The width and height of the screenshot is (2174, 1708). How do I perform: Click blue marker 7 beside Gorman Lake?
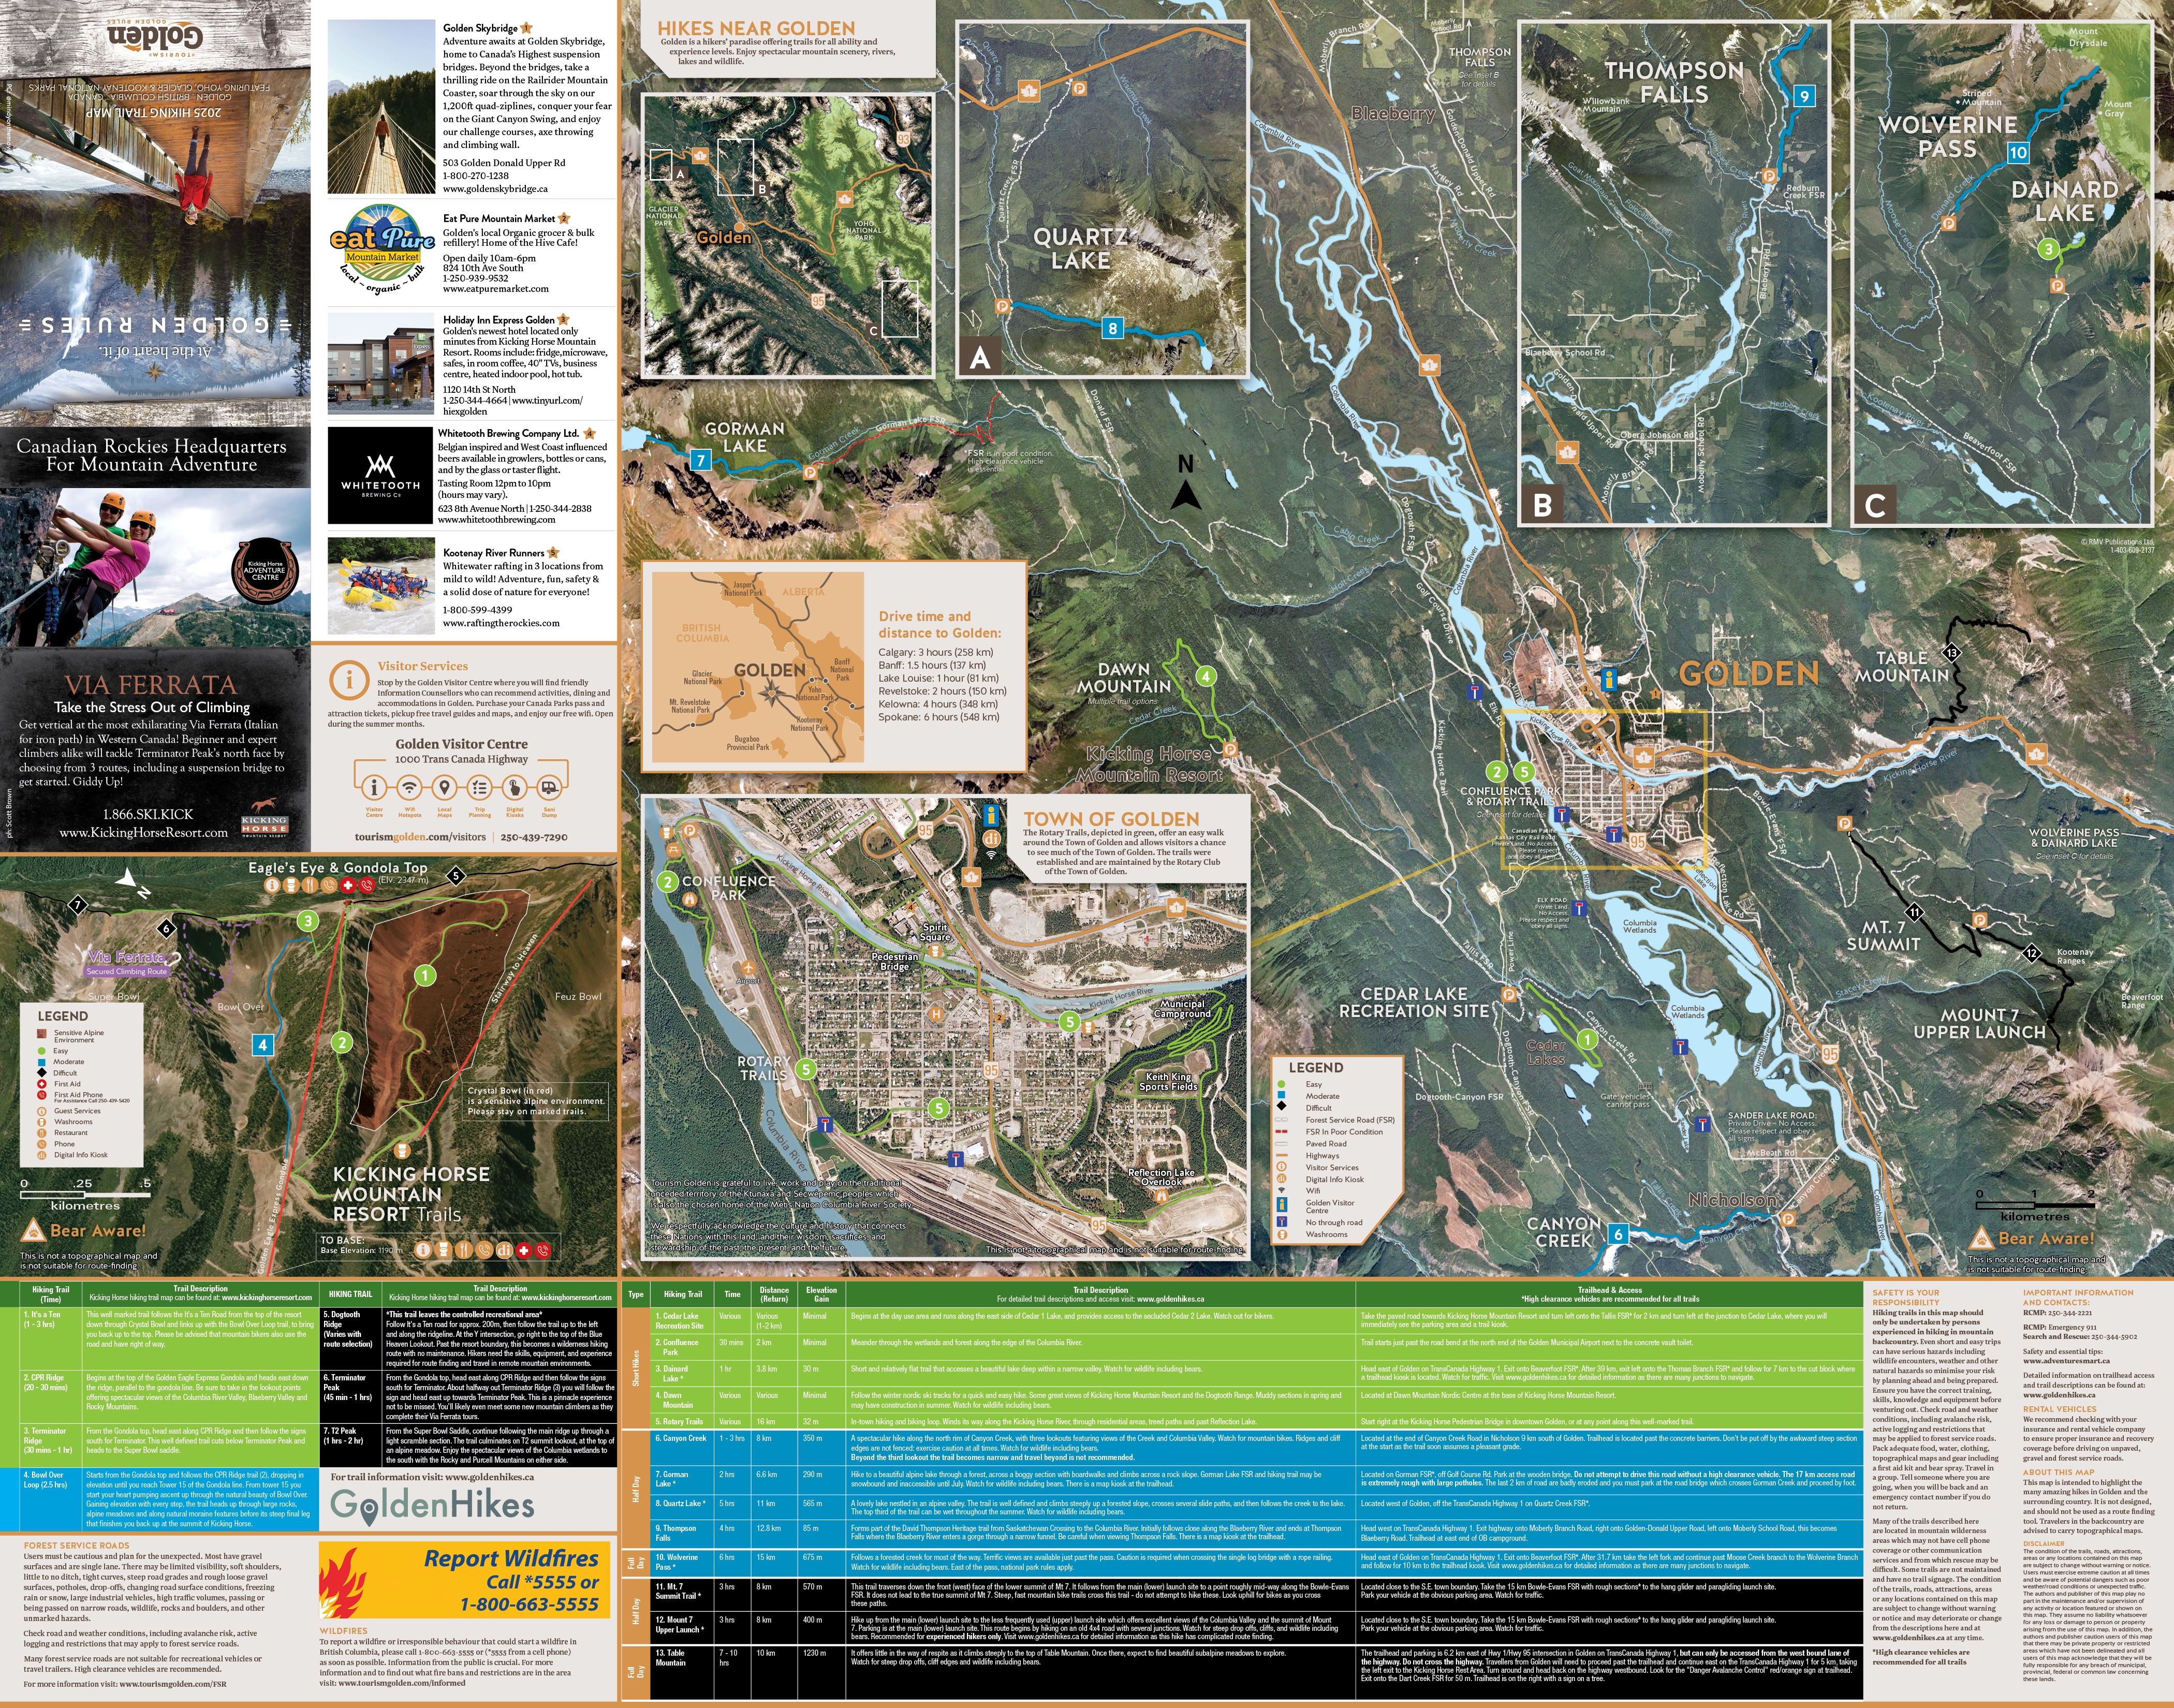pyautogui.click(x=701, y=460)
